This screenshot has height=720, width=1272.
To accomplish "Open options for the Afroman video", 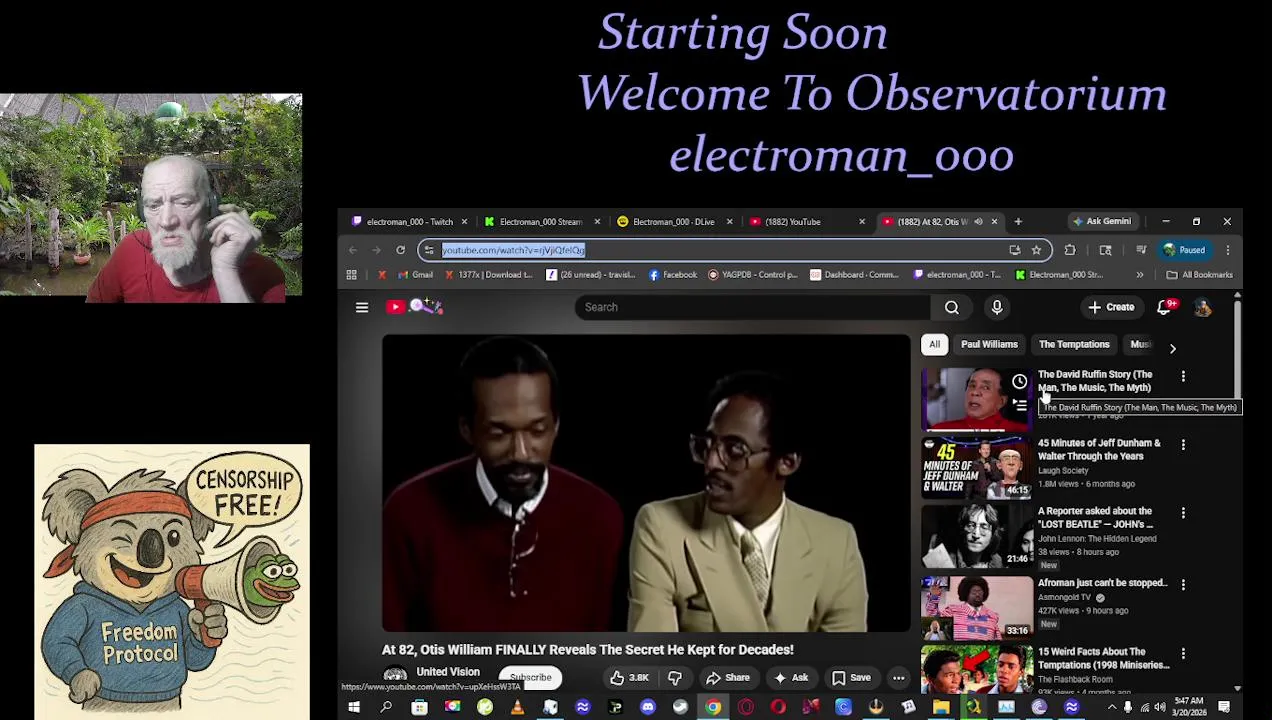I will 1183,585.
